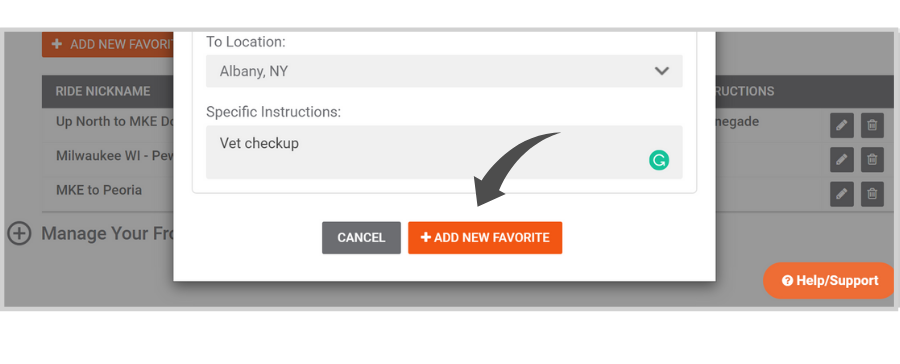Select the Up North to MKE row name
900x364 pixels.
click(x=115, y=122)
